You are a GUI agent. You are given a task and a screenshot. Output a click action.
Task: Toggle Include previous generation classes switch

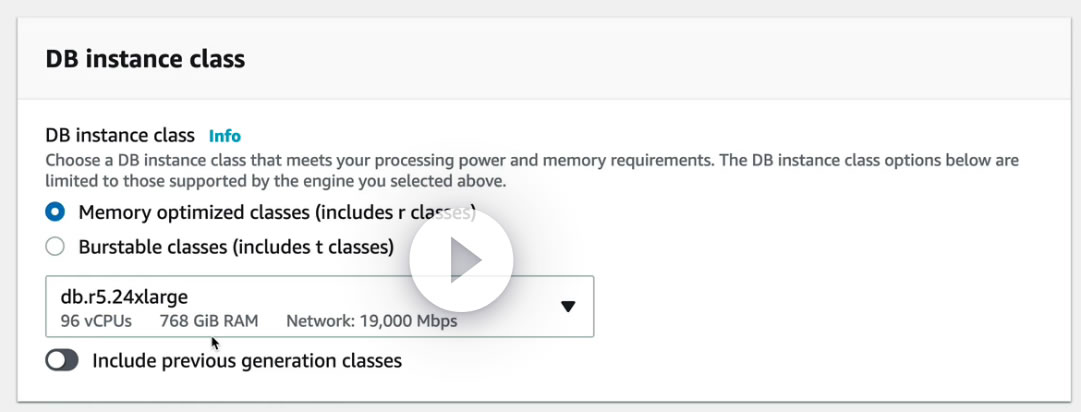[x=62, y=360]
